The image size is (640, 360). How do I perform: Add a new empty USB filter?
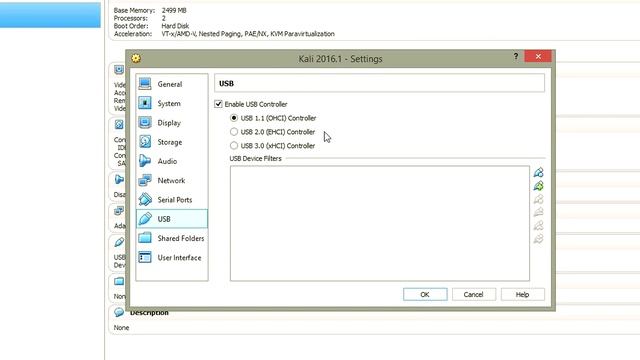click(538, 173)
